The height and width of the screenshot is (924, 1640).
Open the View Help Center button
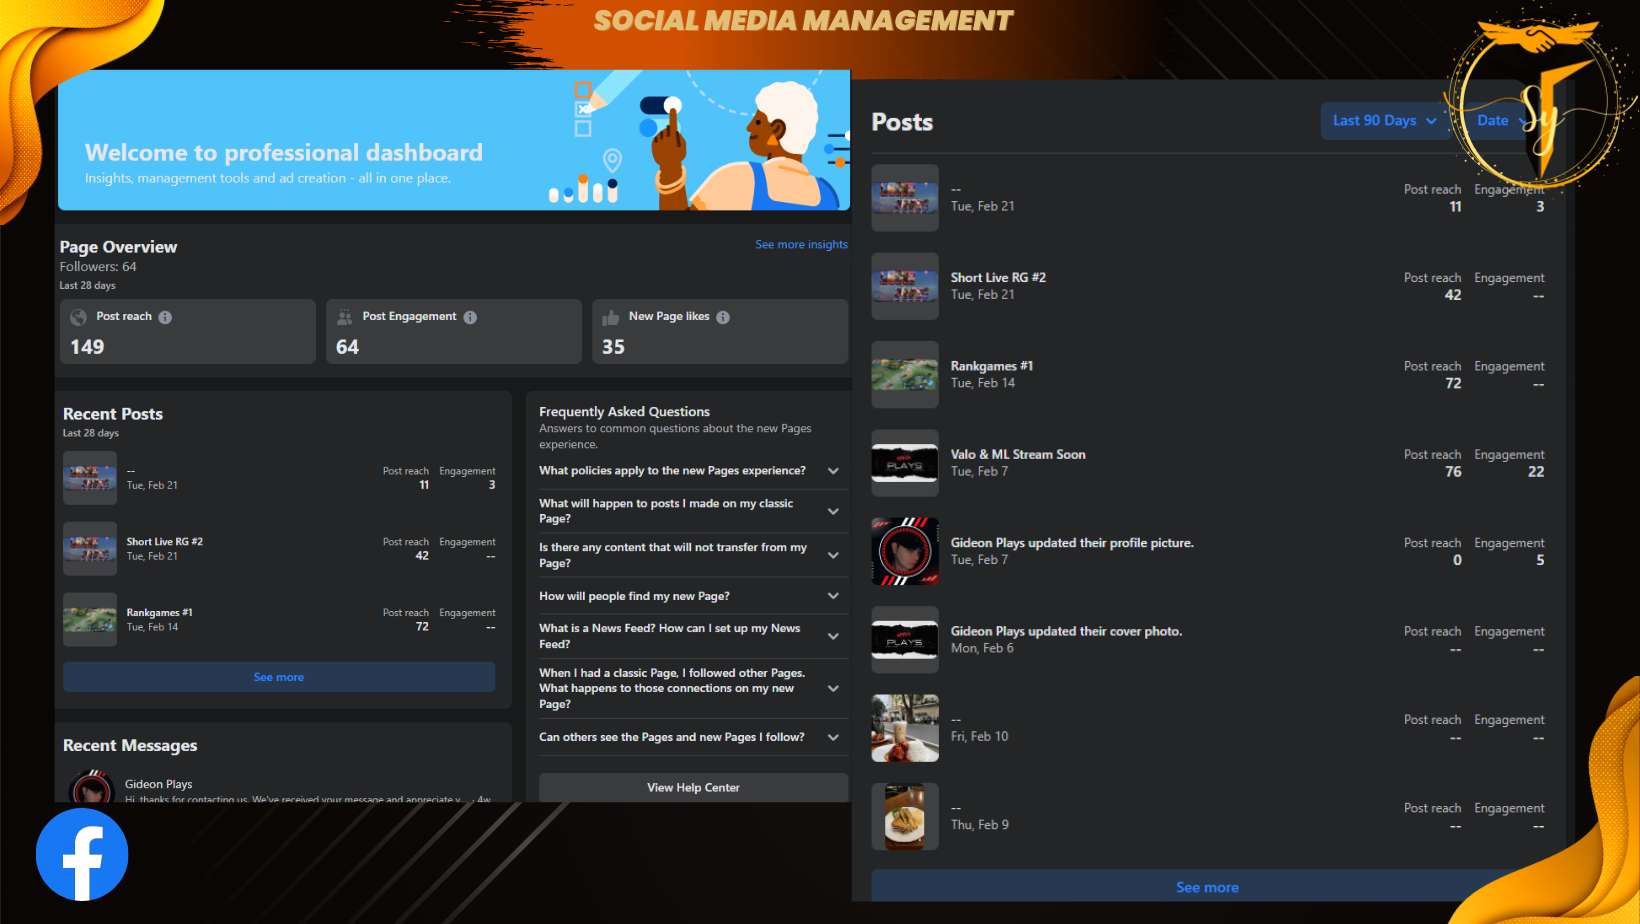[693, 788]
